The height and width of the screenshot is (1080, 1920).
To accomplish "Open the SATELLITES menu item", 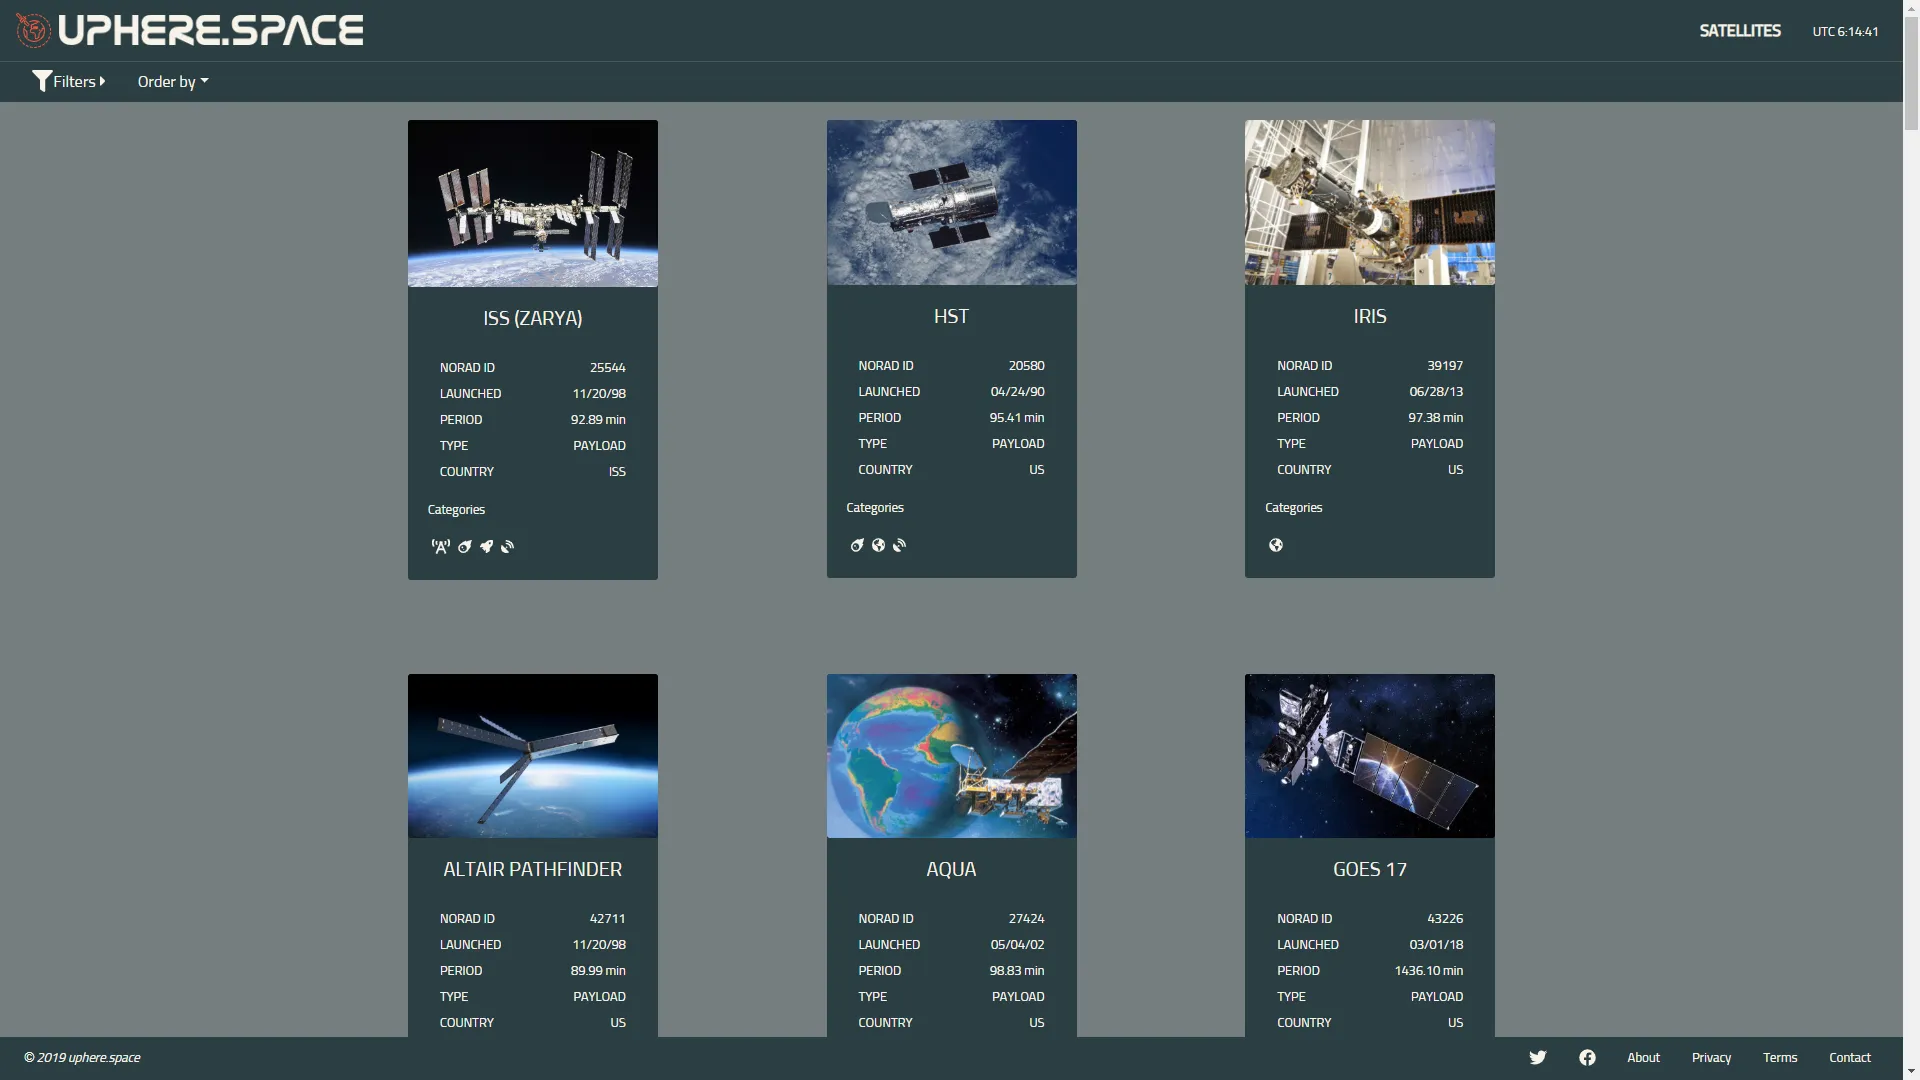I will 1739,30.
